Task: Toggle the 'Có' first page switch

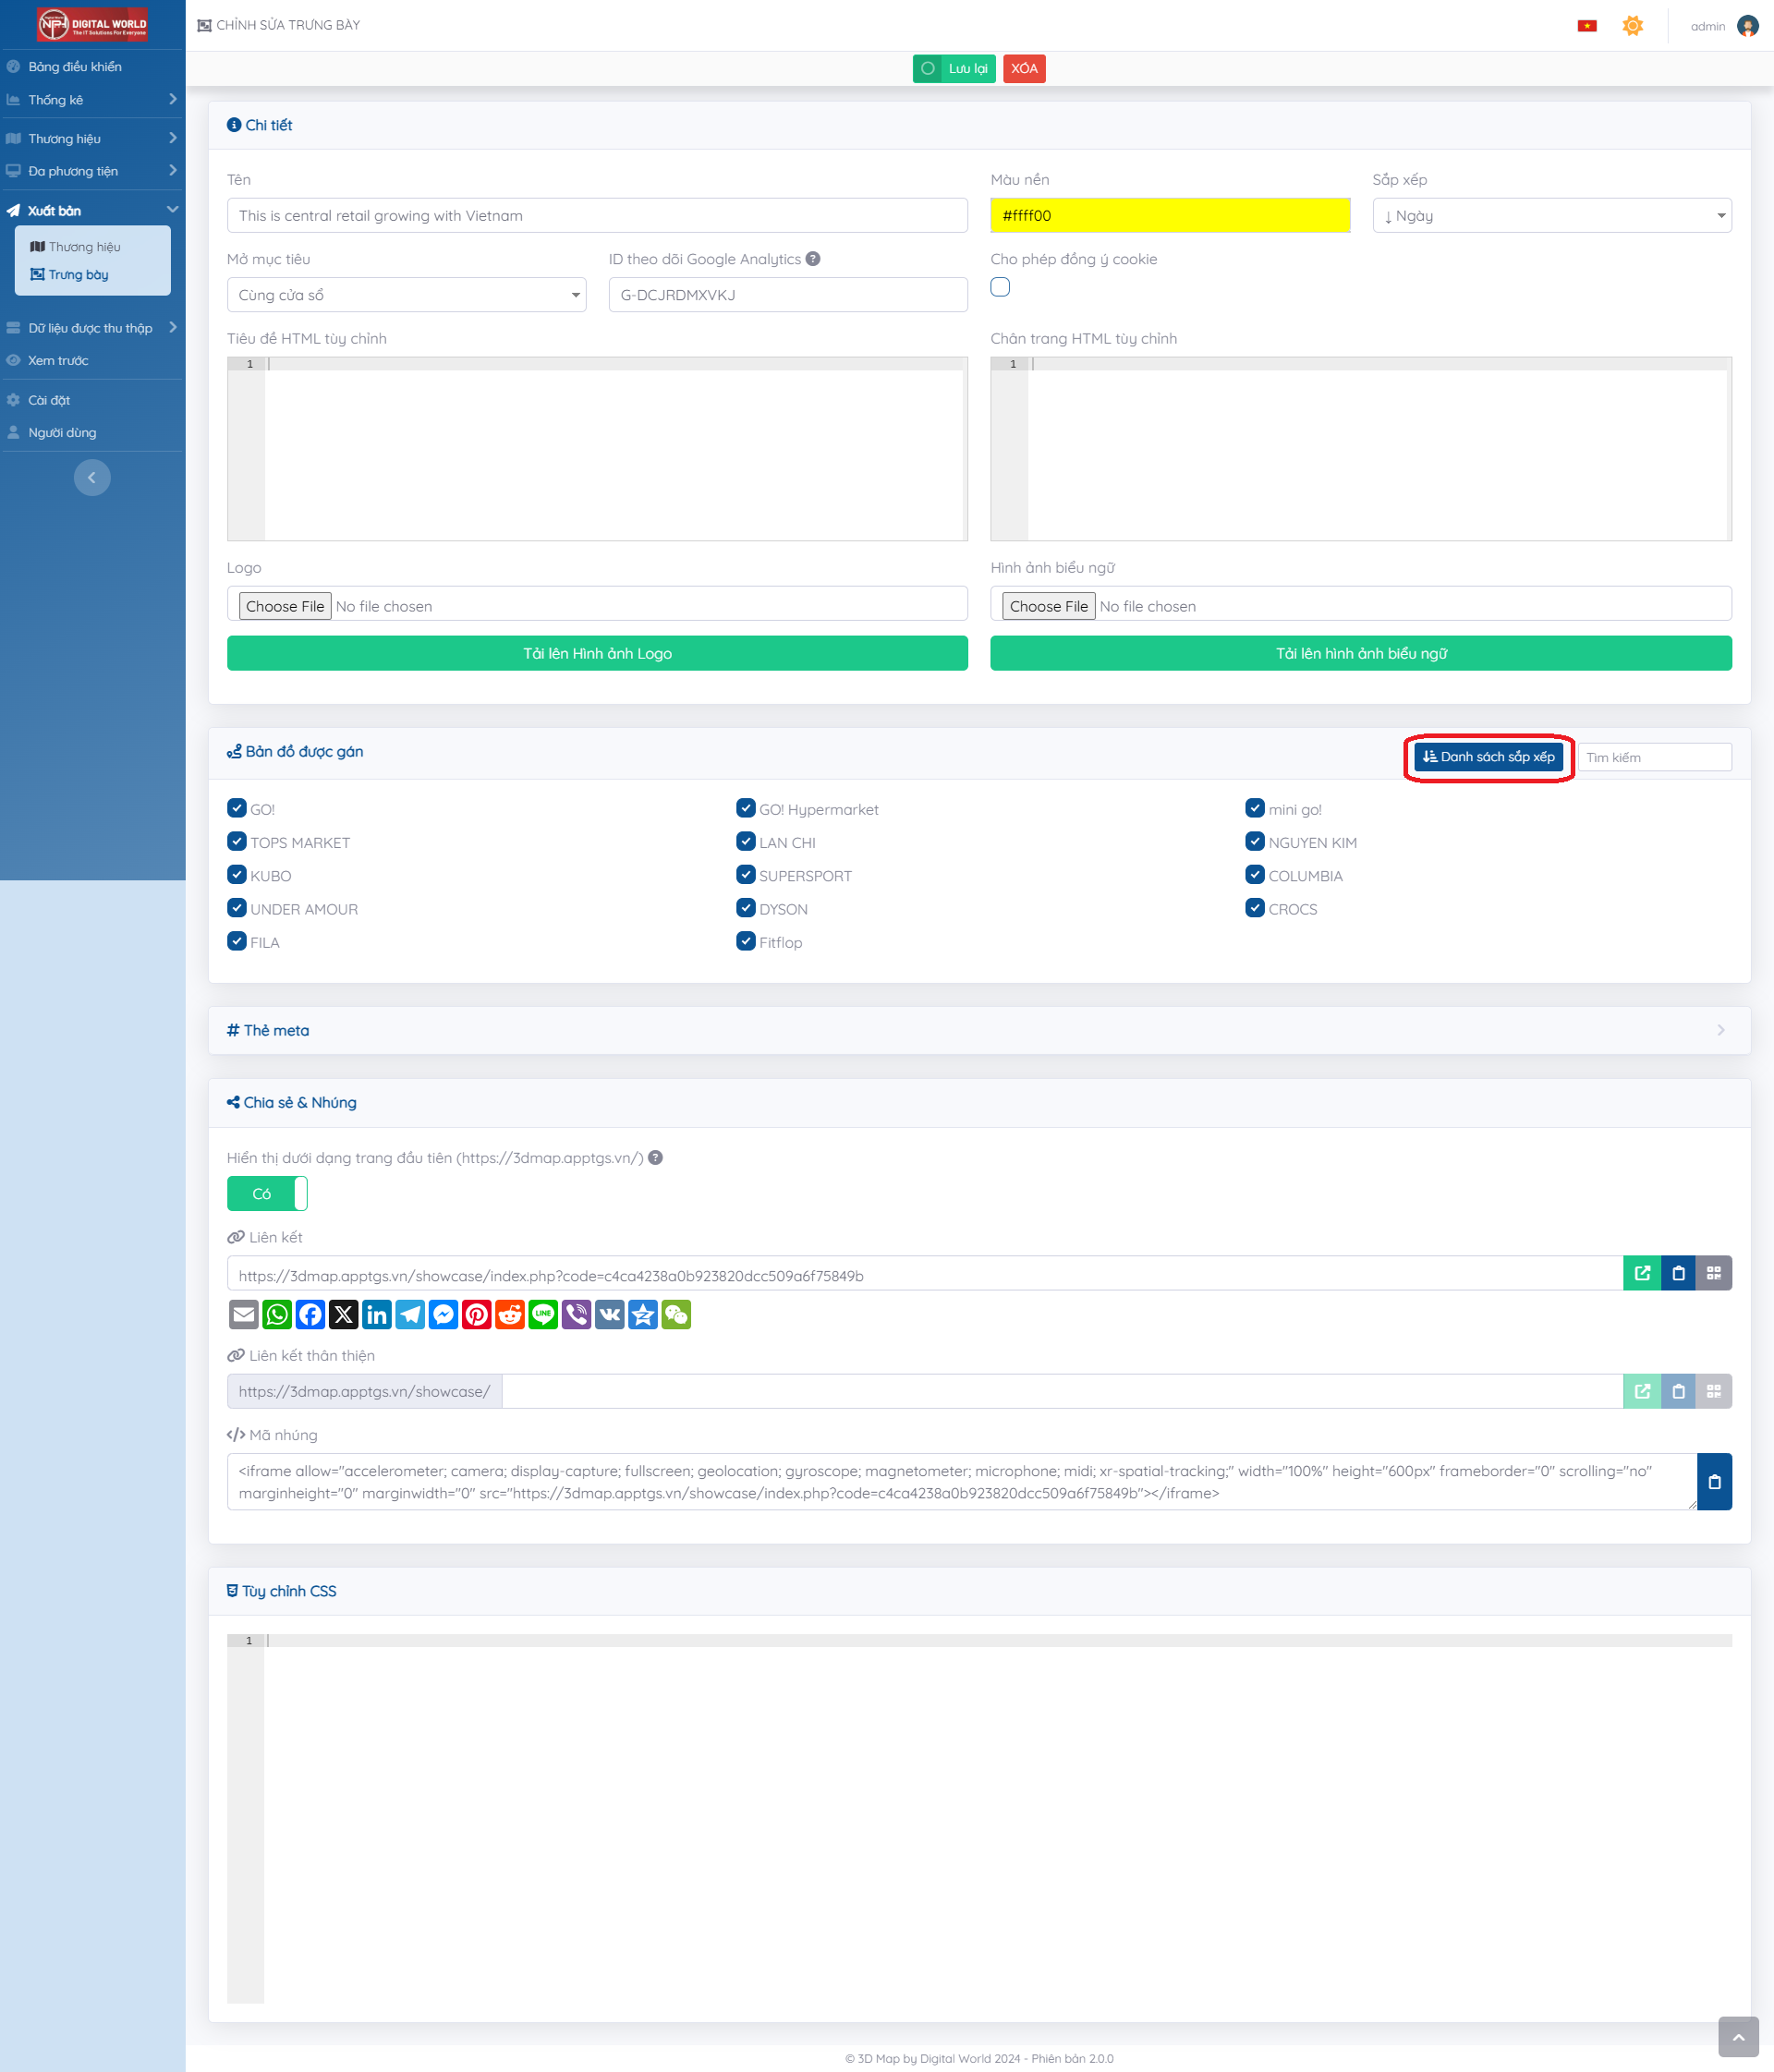Action: point(267,1193)
